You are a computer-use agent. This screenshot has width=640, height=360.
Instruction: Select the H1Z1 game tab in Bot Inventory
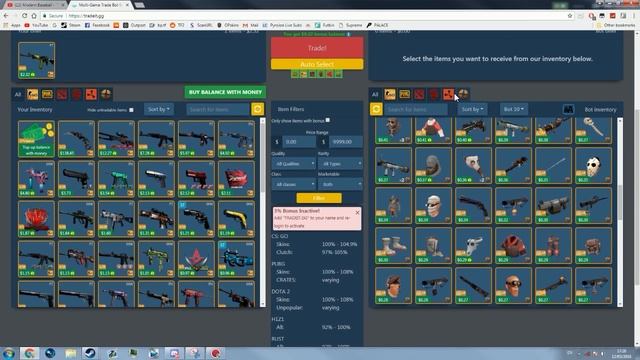coord(434,94)
